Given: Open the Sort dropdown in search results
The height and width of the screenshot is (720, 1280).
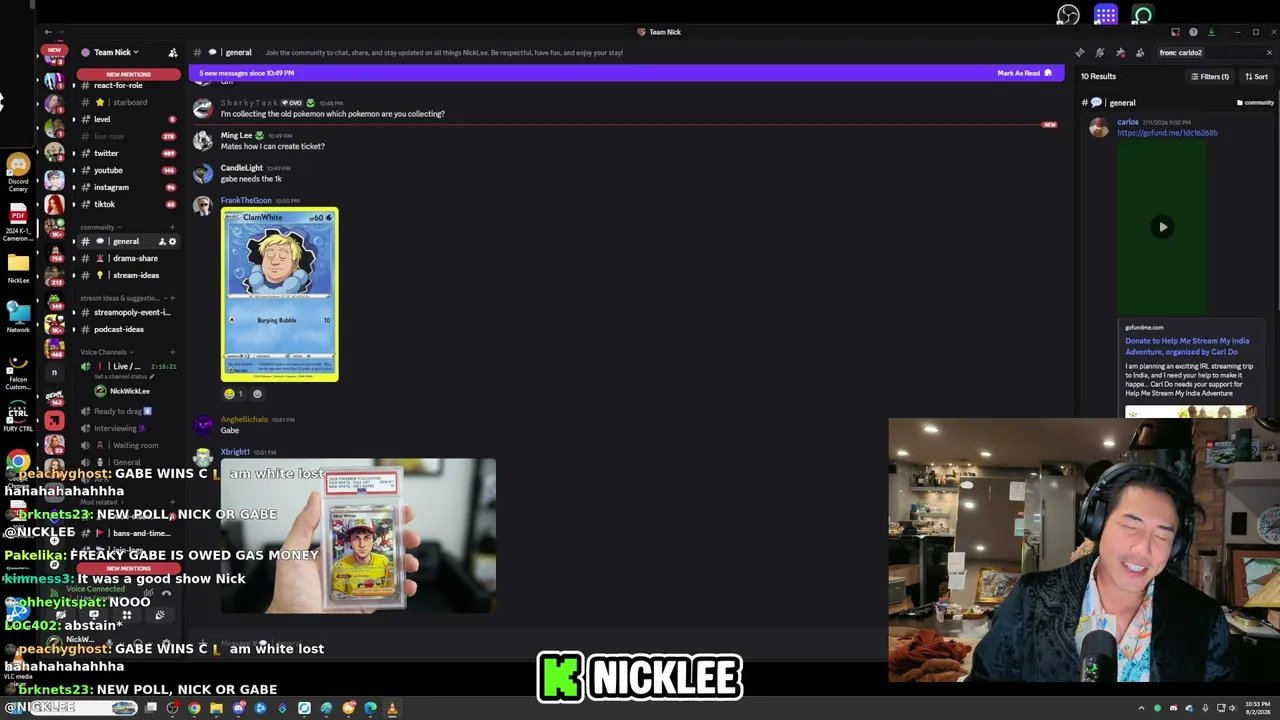Looking at the screenshot, I should click(1256, 76).
